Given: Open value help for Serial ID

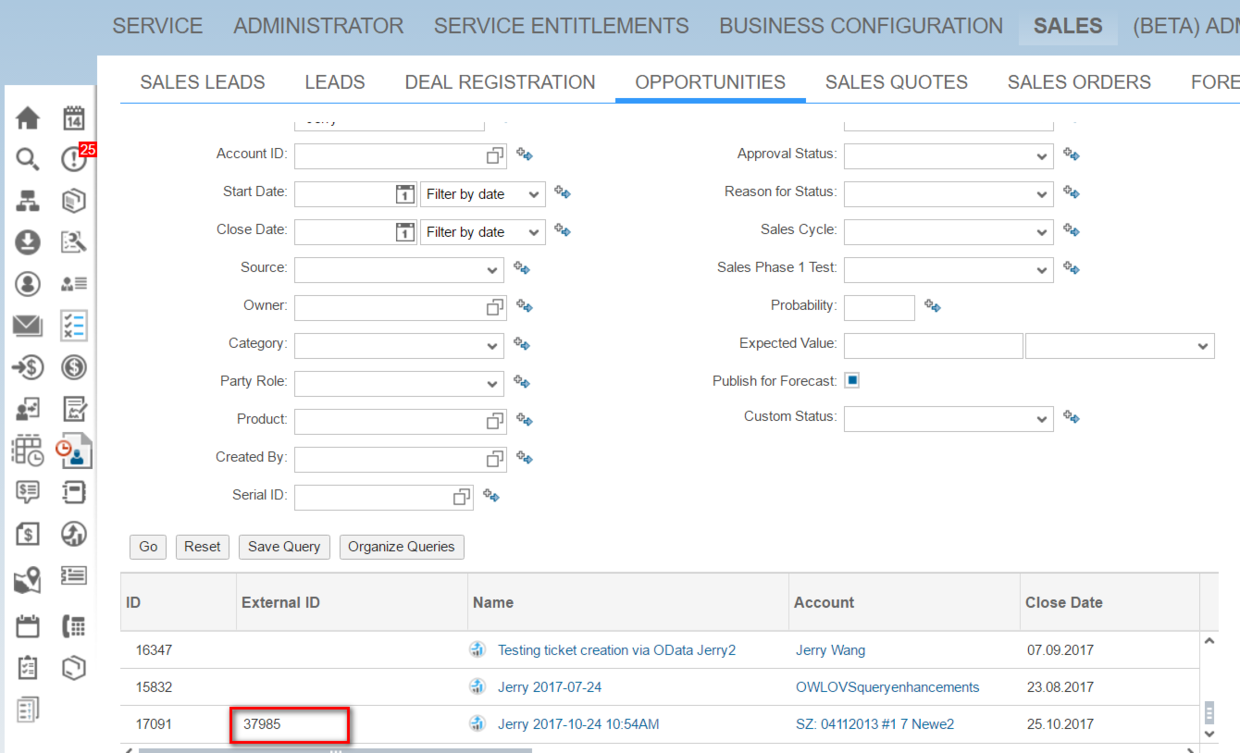Looking at the screenshot, I should (461, 497).
